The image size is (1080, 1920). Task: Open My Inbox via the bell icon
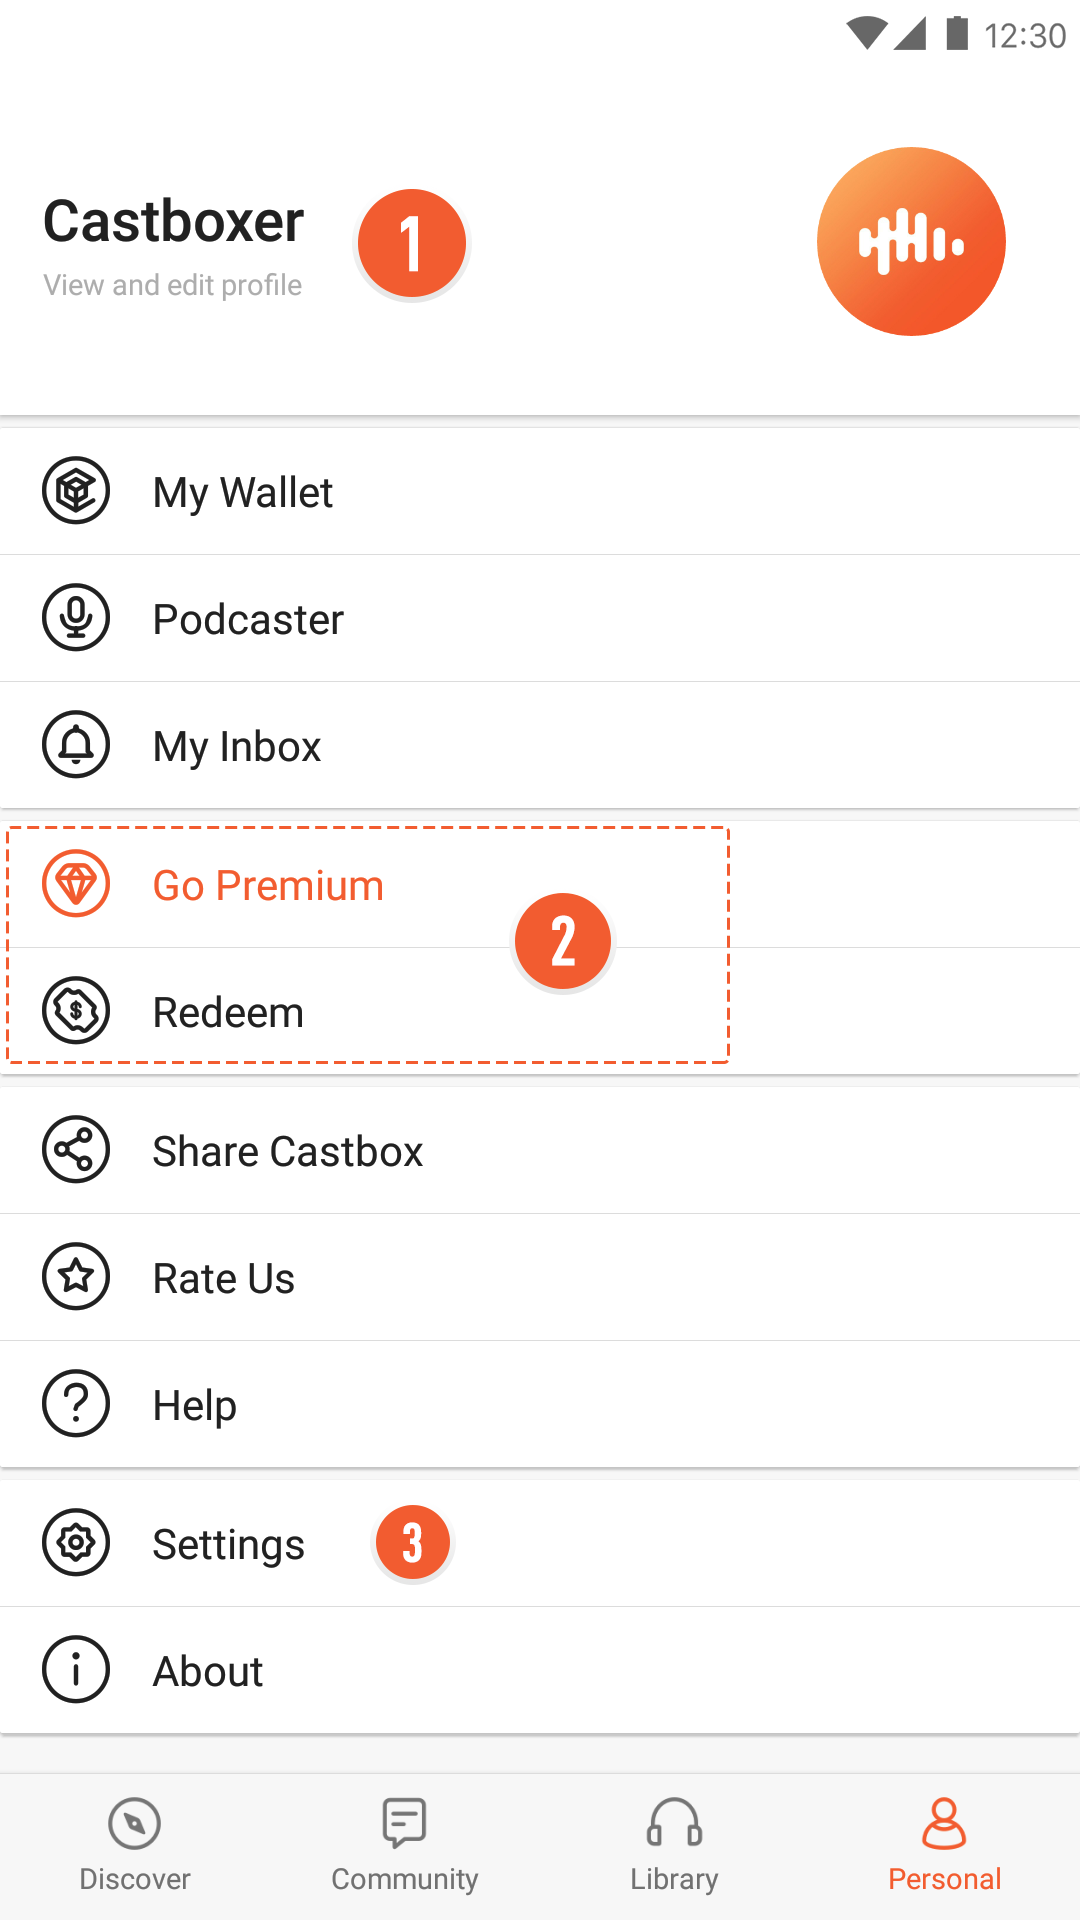75,745
